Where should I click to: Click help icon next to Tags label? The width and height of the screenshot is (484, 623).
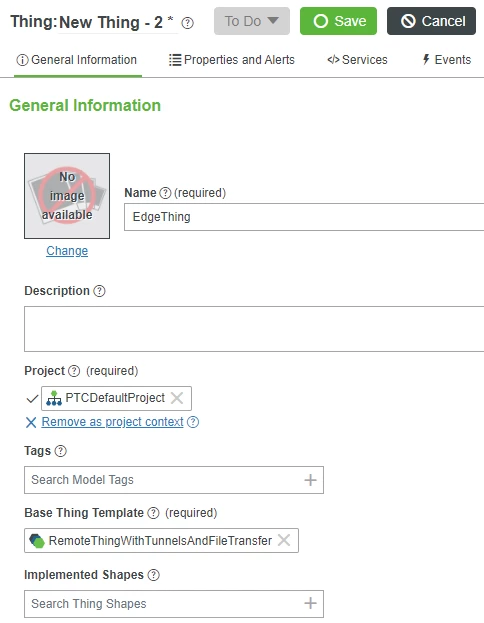tap(60, 451)
